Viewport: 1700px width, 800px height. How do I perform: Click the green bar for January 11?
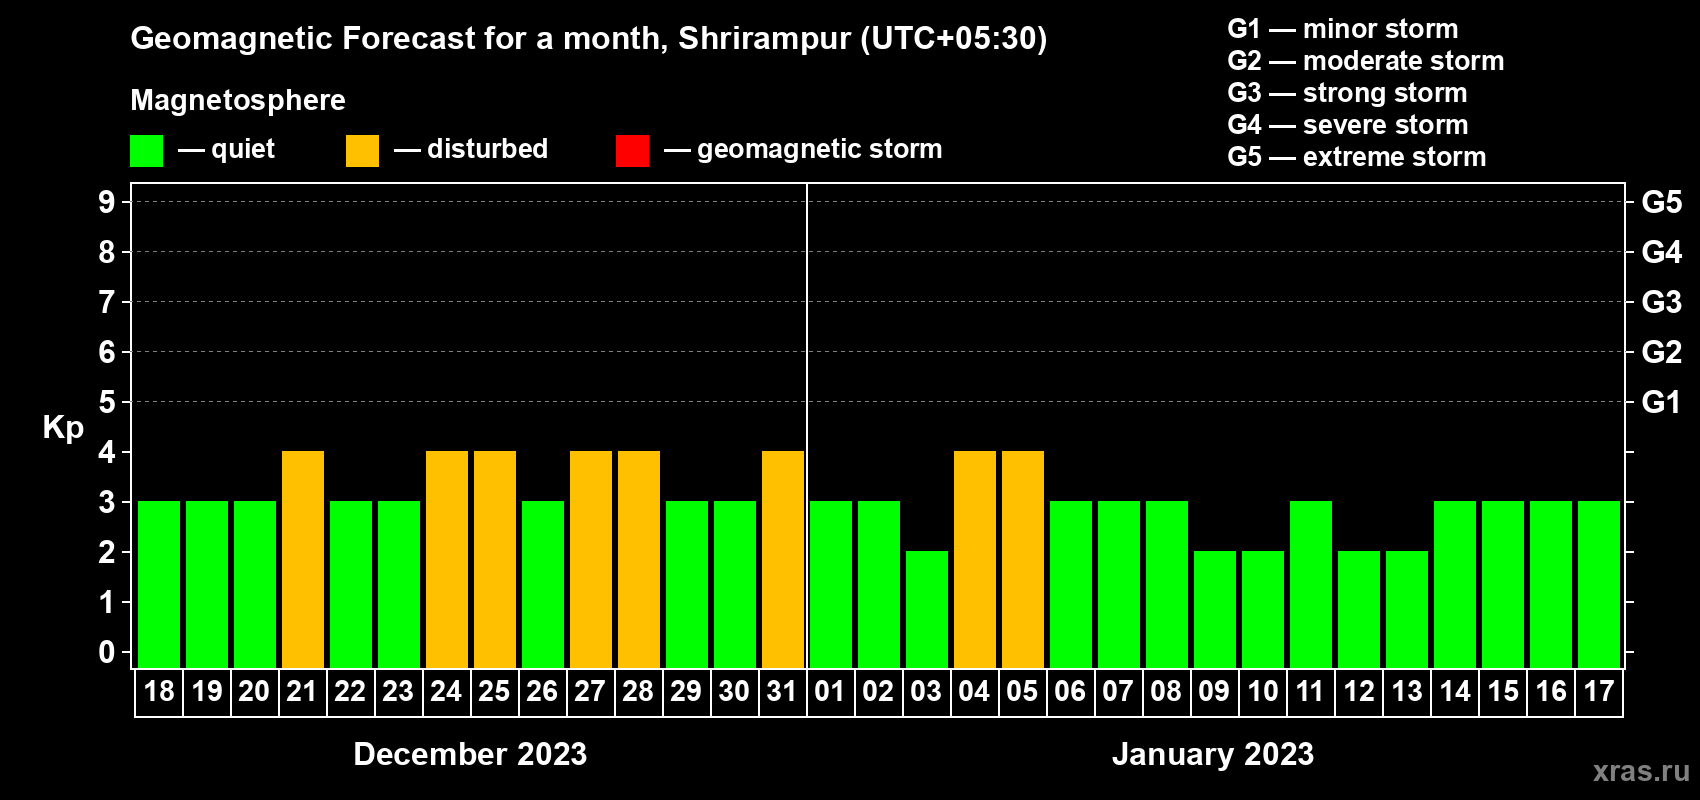click(x=1311, y=584)
